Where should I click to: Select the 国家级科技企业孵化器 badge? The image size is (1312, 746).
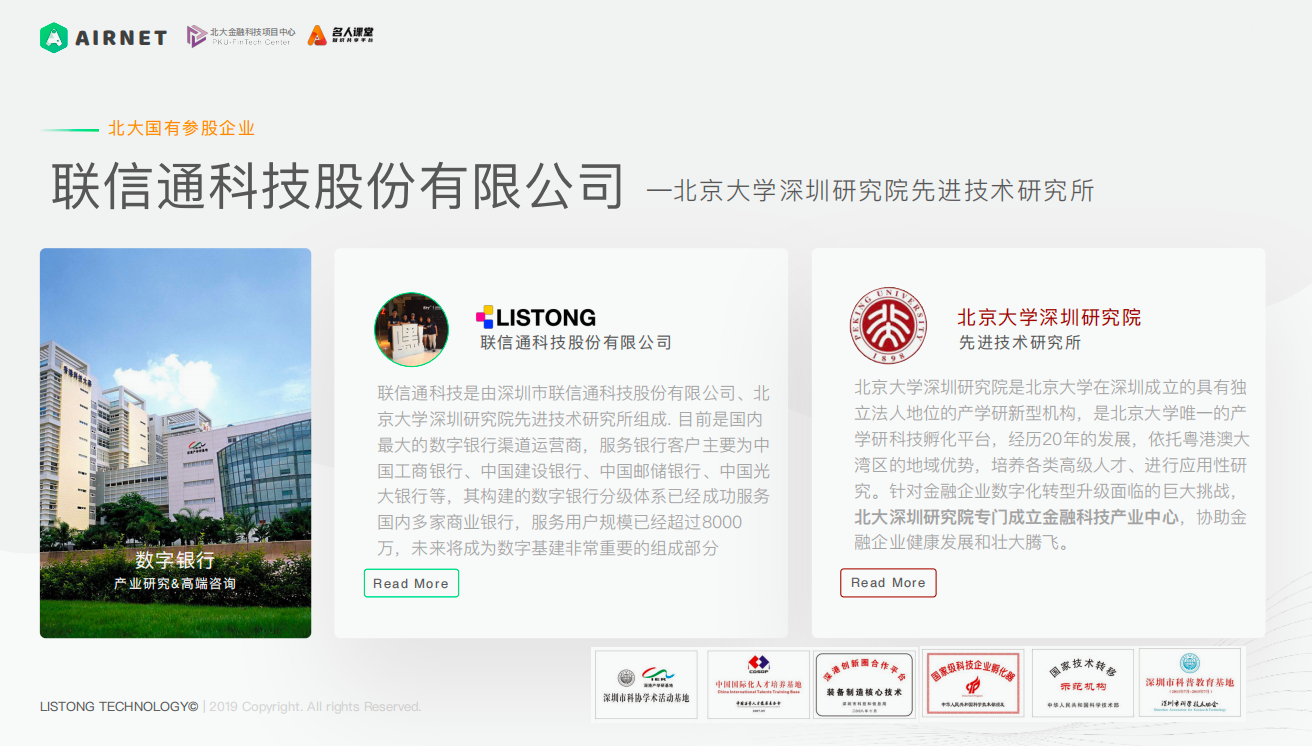click(973, 683)
